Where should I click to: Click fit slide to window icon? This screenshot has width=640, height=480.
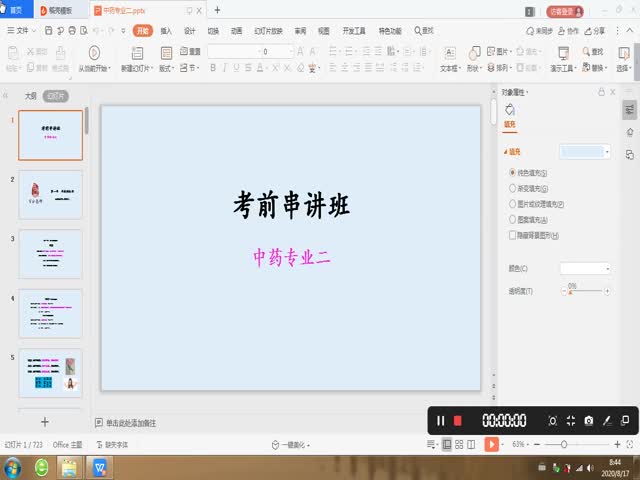[629, 444]
